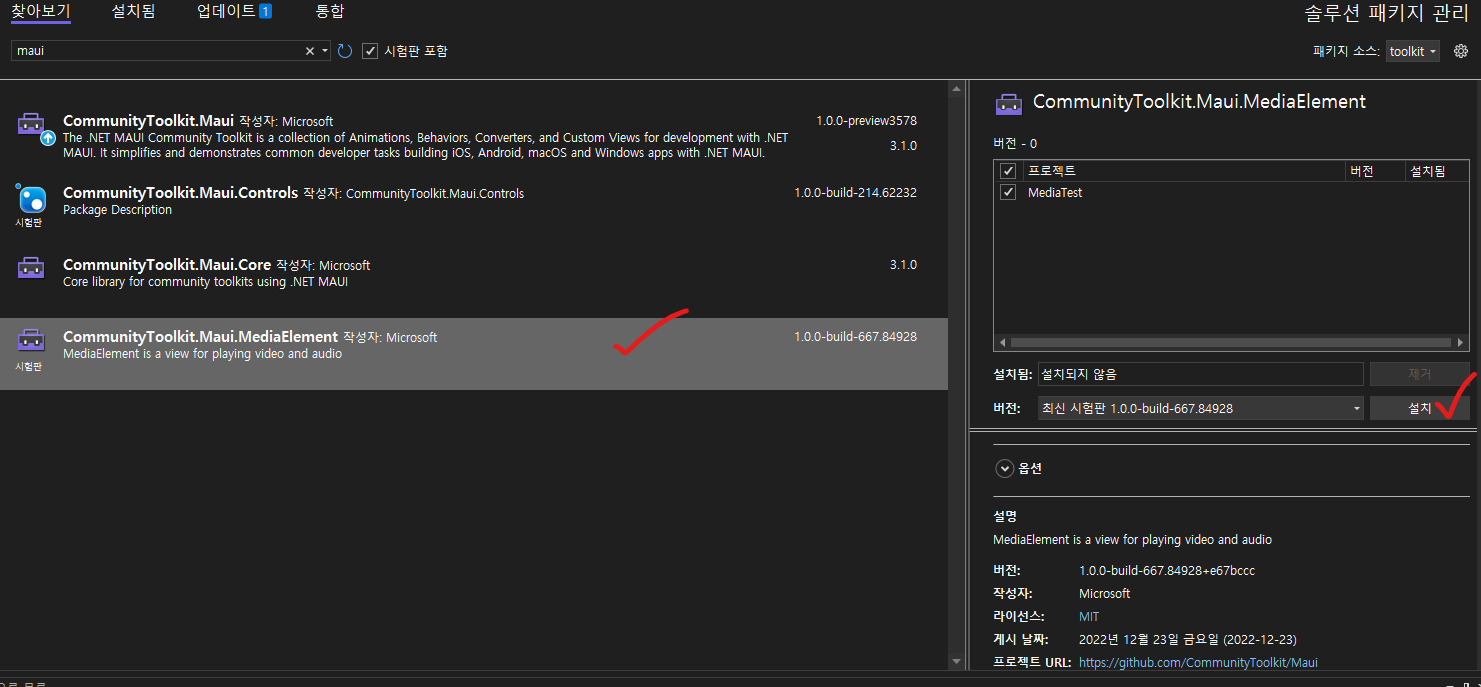This screenshot has height=687, width=1481.
Task: Toggle MediaTest project checkbox
Action: click(x=1008, y=192)
